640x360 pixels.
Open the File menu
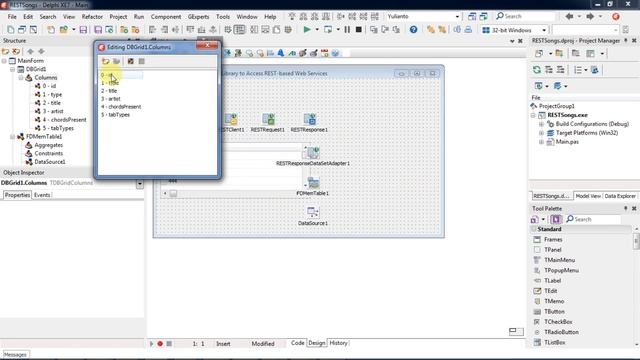pyautogui.click(x=12, y=17)
